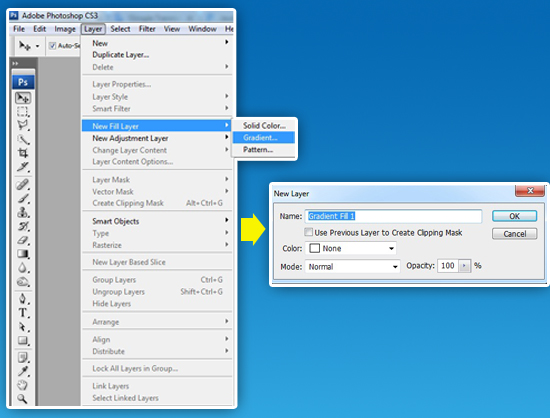The image size is (550, 418).
Task: Open the Edit menu
Action: tap(40, 29)
